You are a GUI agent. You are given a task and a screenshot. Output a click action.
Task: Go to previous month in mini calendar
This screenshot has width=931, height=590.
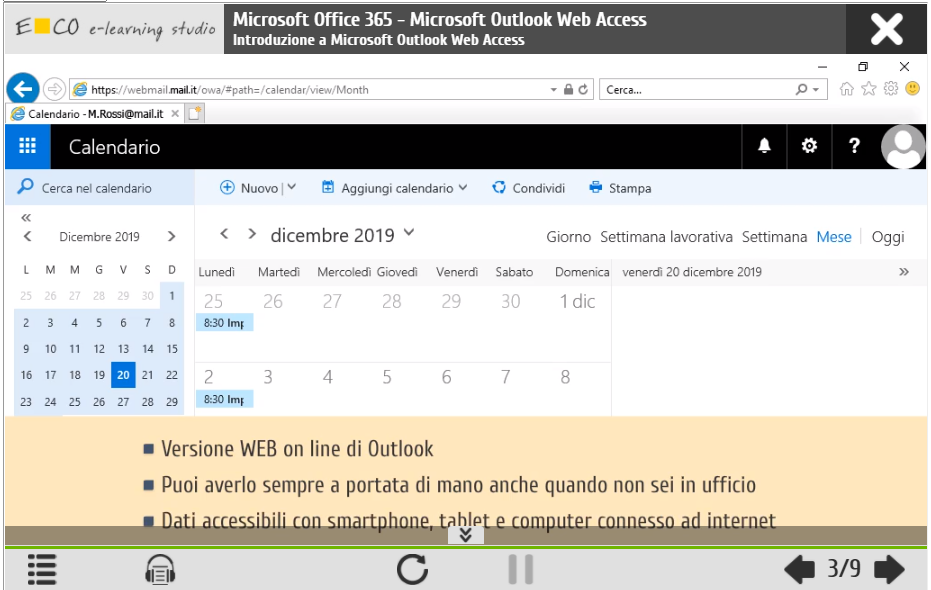pos(27,236)
